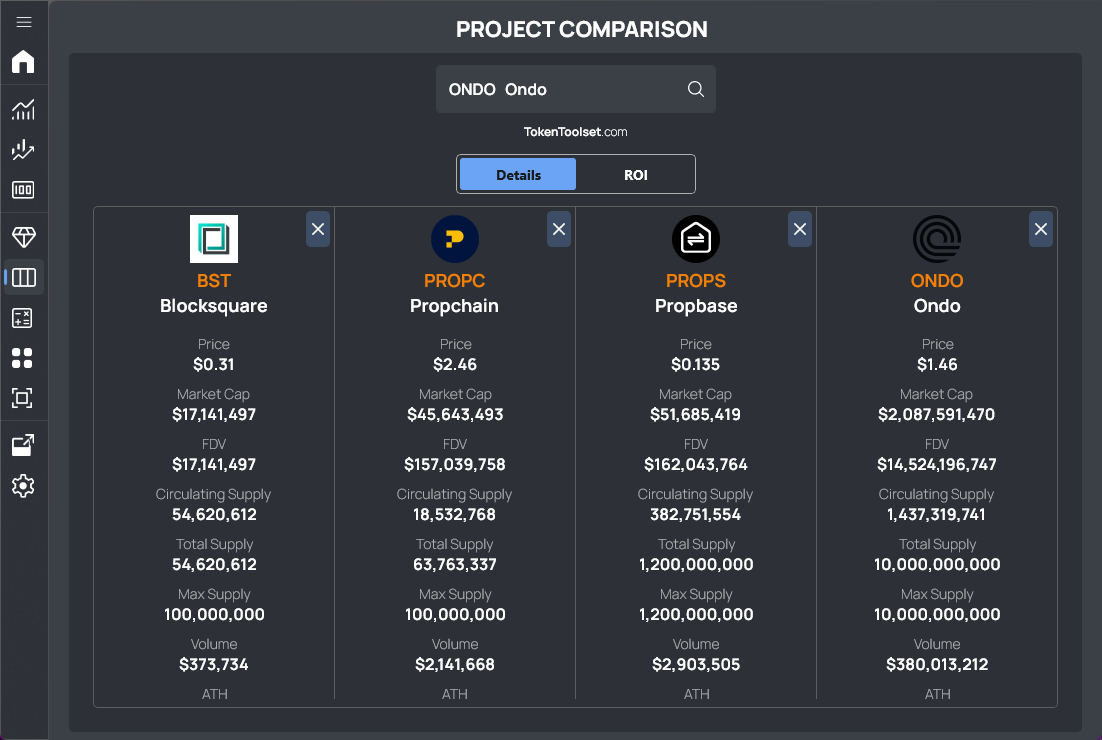Select volume $2,903,505
Viewport: 1102px width, 740px height.
pyautogui.click(x=696, y=663)
